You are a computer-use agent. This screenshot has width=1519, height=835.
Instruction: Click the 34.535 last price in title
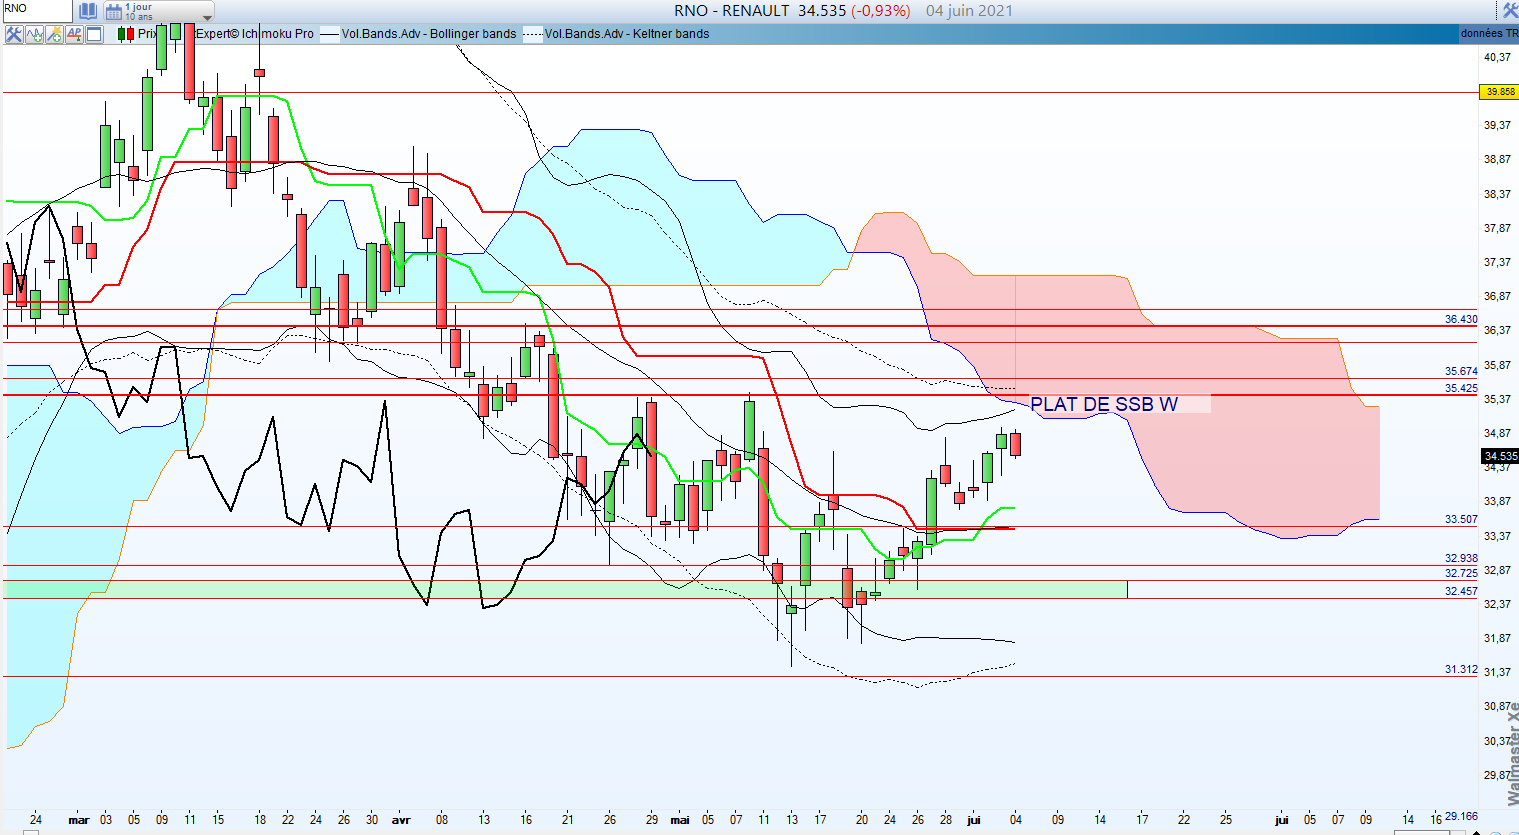pos(822,11)
